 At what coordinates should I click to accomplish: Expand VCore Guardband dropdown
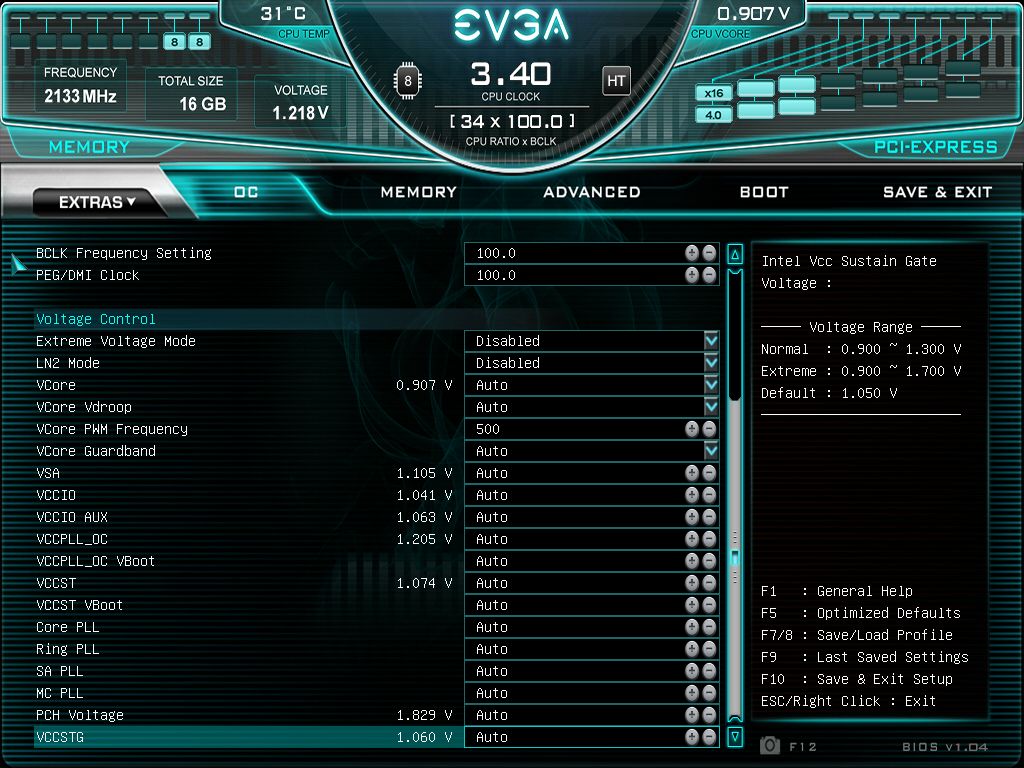711,451
